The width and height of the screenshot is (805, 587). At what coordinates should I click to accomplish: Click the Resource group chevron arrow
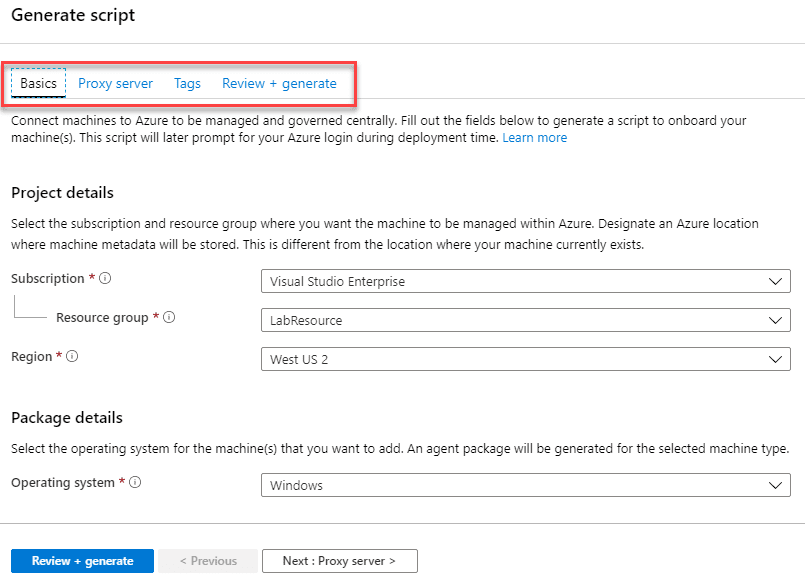pos(777,321)
